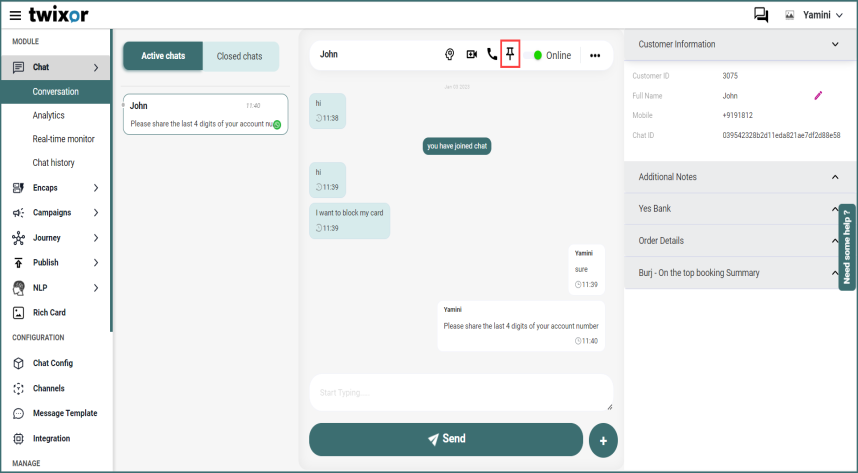Start a voice call with John
This screenshot has height=473, width=858.
click(x=491, y=55)
